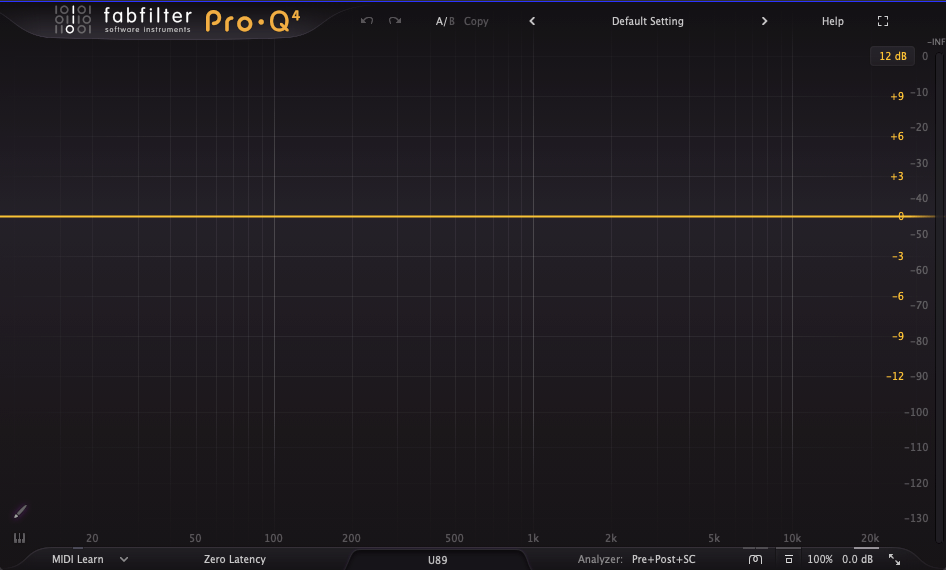Viewport: 946px width, 570px height.
Task: Go to the next preset arrow
Action: point(765,21)
